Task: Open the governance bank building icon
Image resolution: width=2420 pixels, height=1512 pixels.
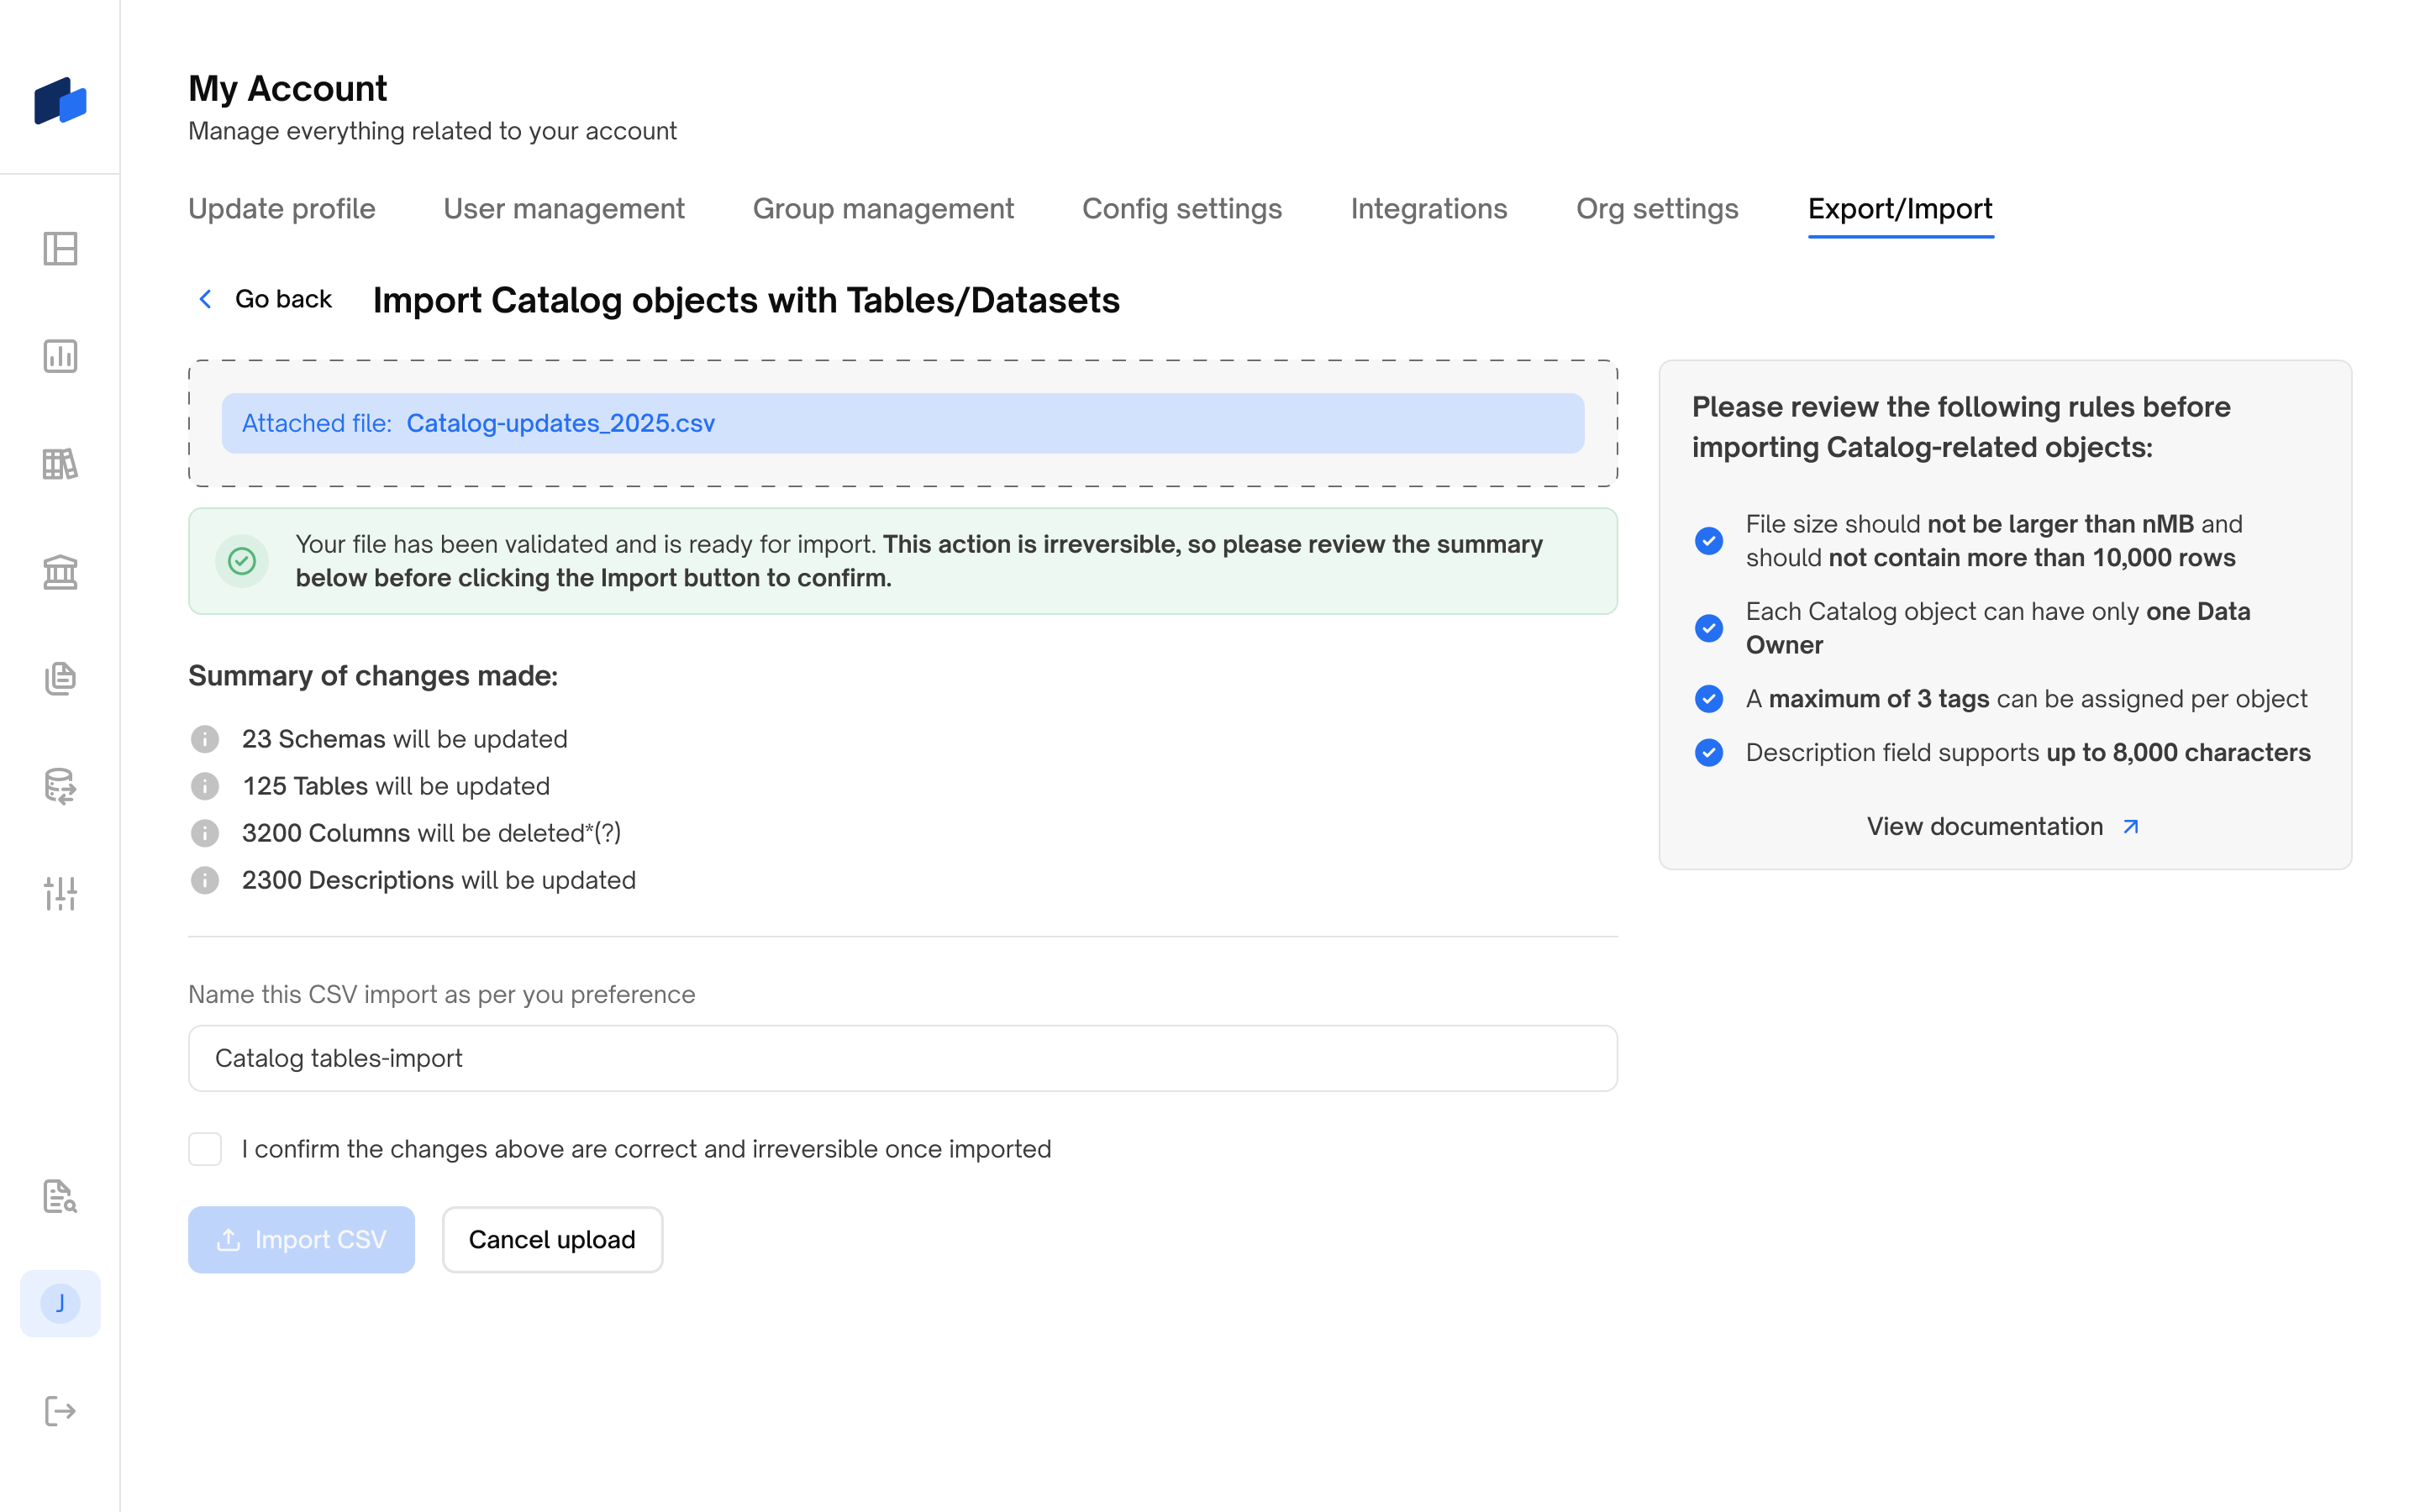Action: click(x=60, y=572)
